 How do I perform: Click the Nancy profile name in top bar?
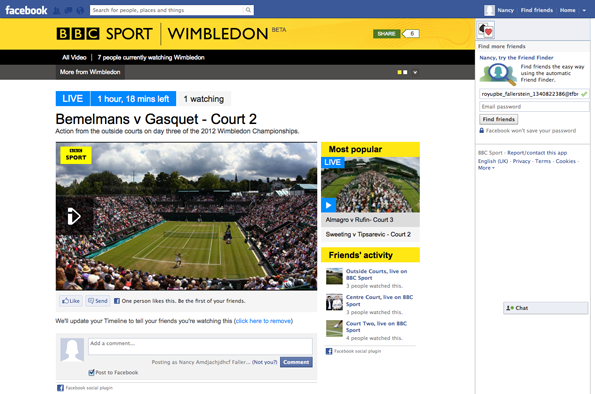tap(505, 10)
